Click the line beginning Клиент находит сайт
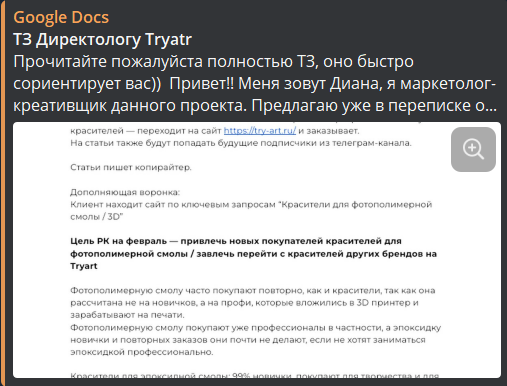Viewport: 507px width, 386px height. coord(251,204)
